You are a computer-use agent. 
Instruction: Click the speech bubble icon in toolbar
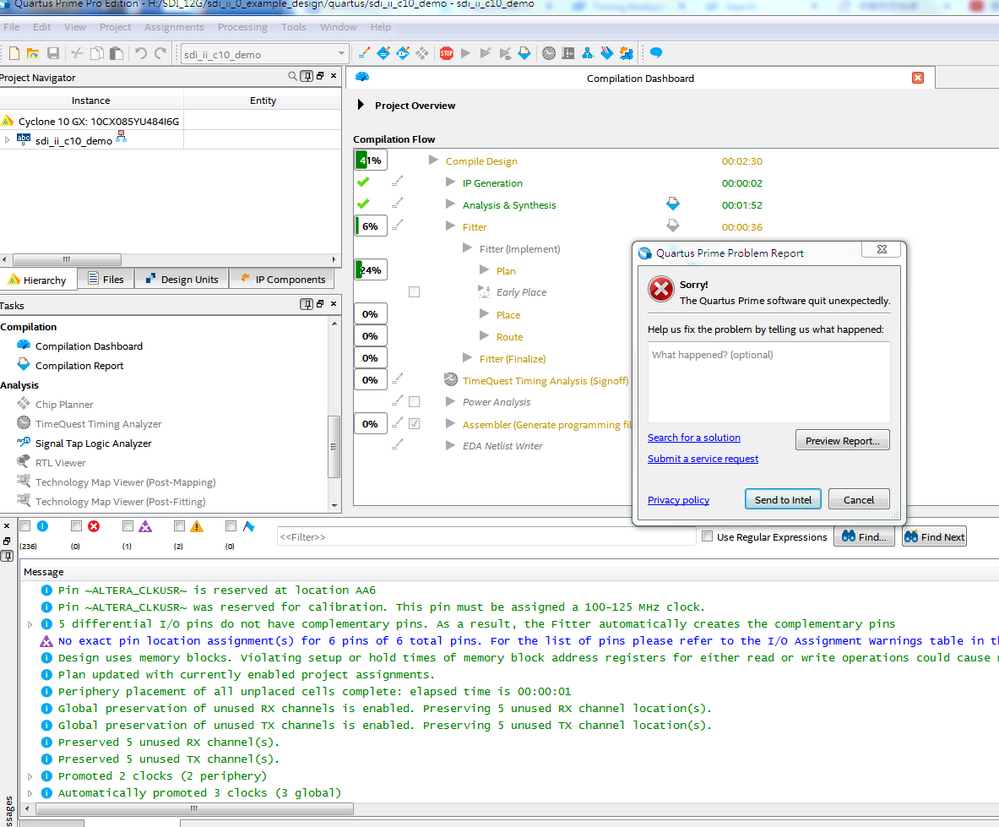pos(656,53)
